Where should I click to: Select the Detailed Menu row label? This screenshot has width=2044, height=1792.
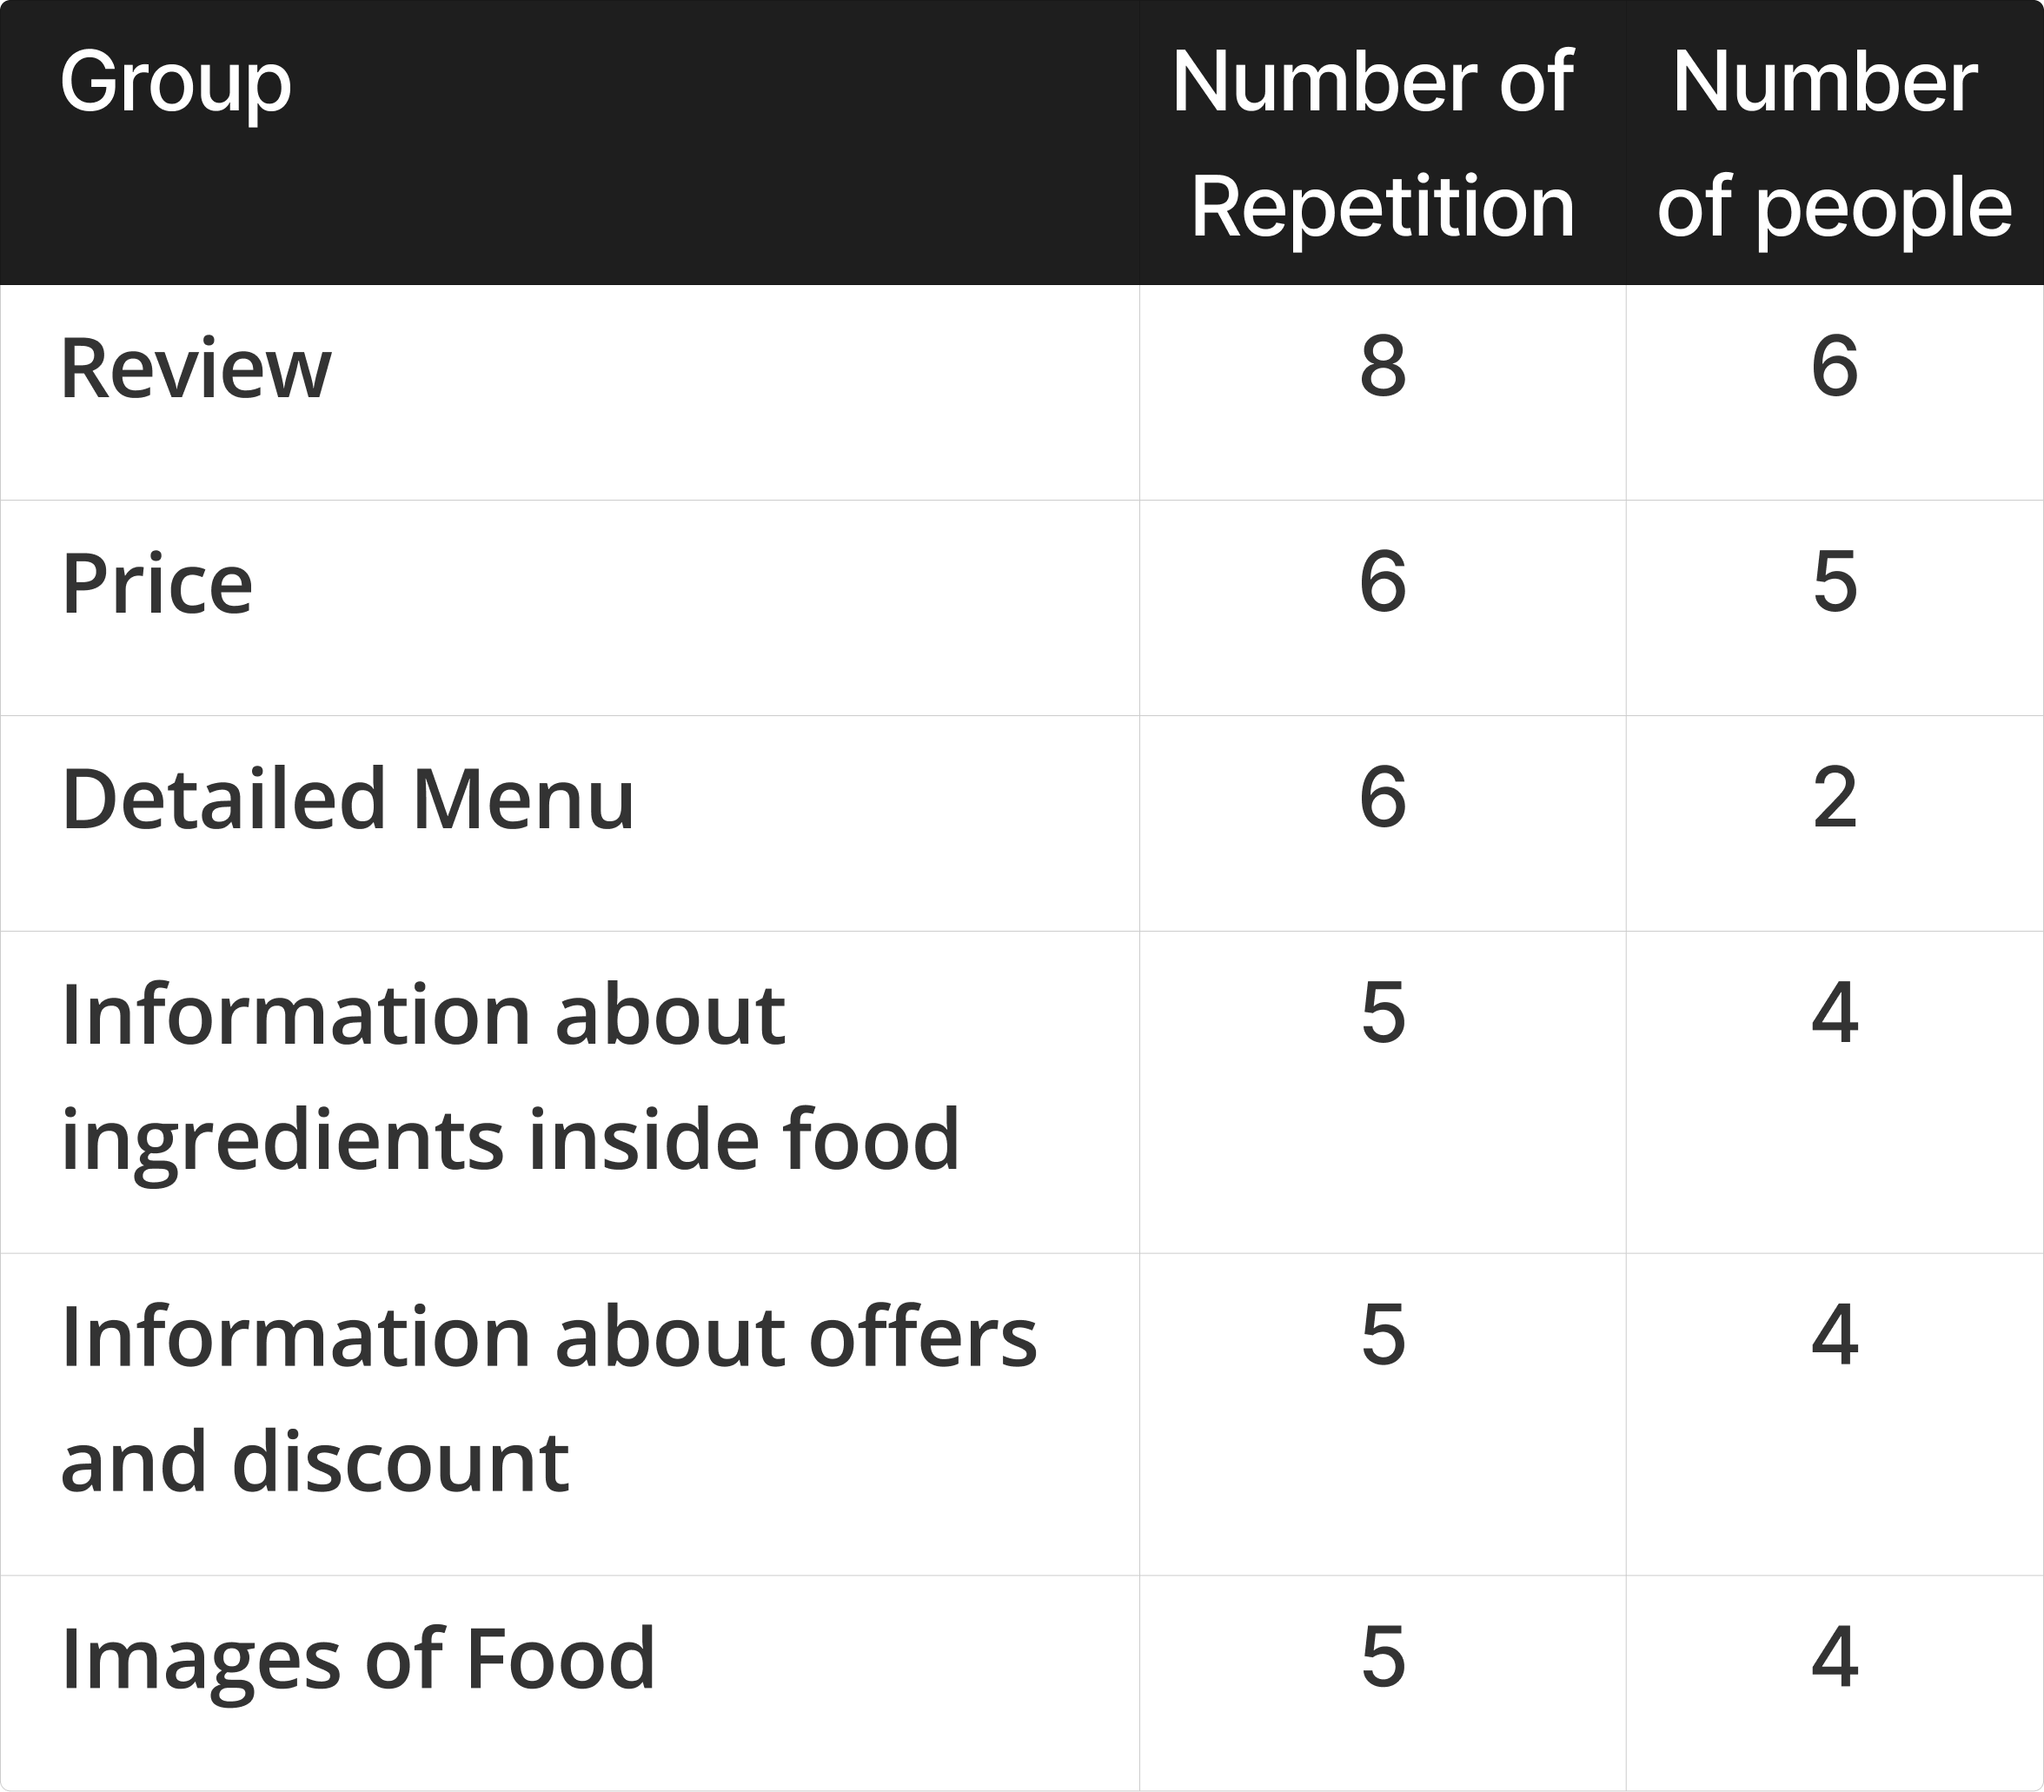tap(348, 799)
